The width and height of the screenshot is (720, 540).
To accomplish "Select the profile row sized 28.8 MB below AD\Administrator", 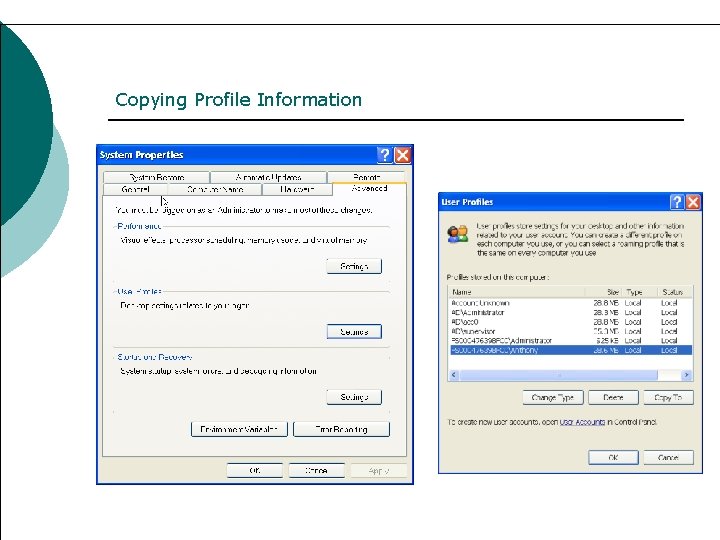I will [x=570, y=322].
